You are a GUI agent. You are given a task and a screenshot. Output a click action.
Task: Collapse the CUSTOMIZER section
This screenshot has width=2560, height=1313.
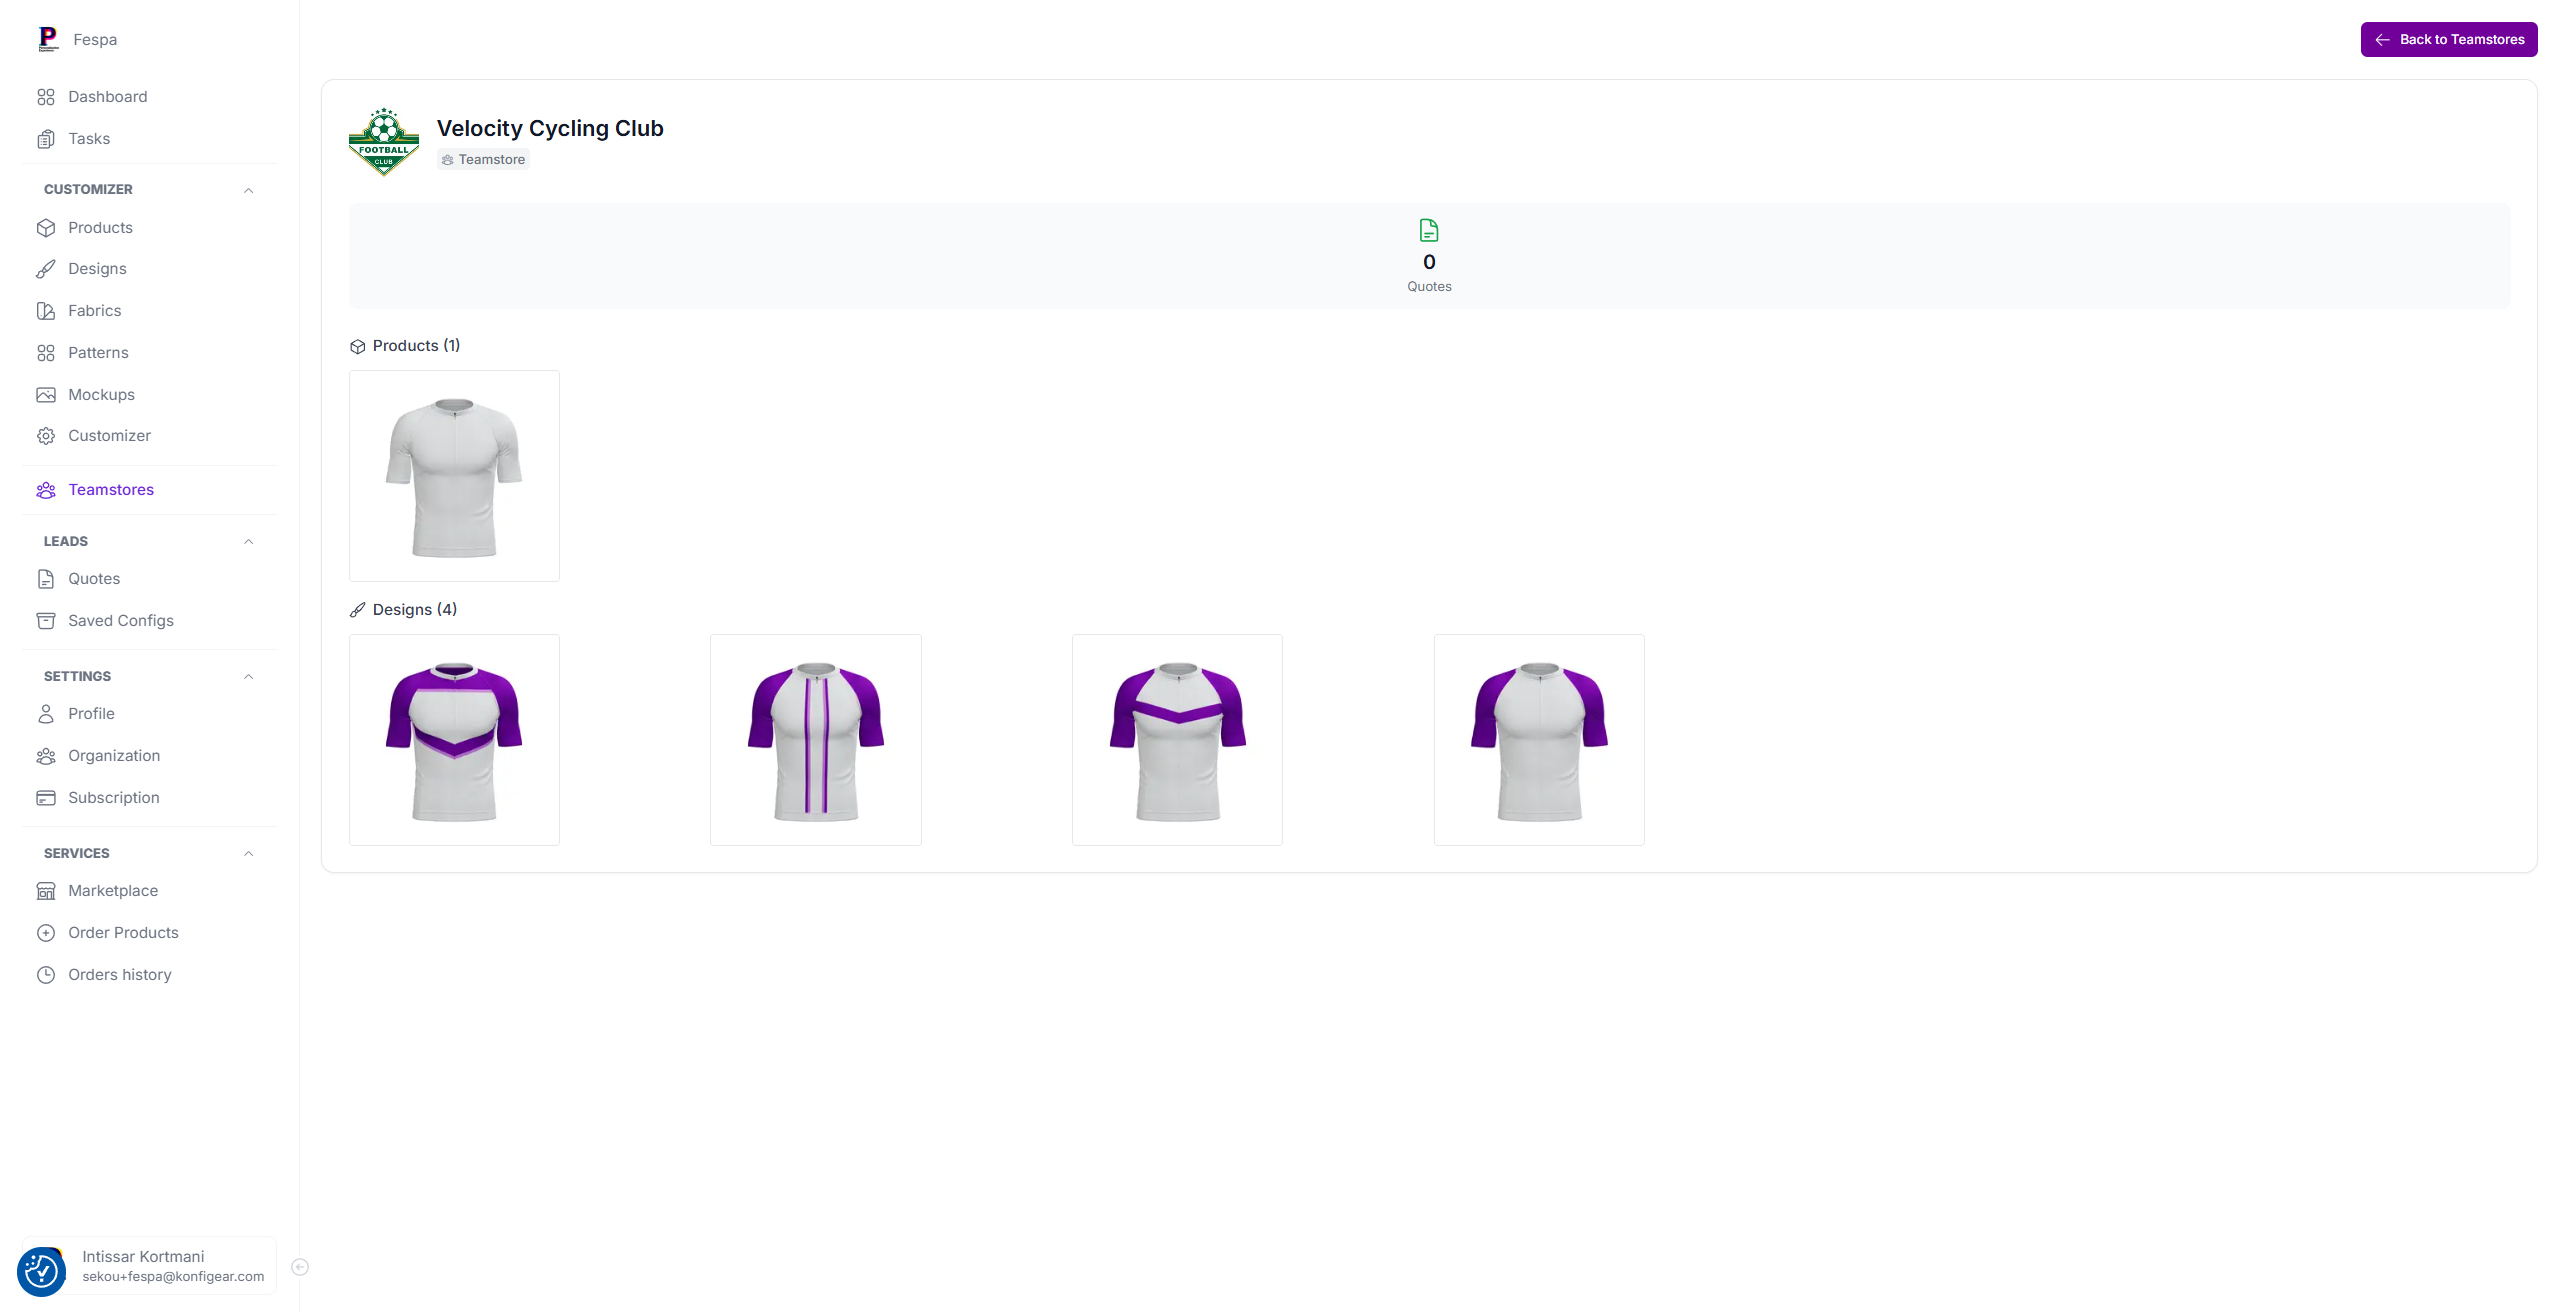point(248,189)
